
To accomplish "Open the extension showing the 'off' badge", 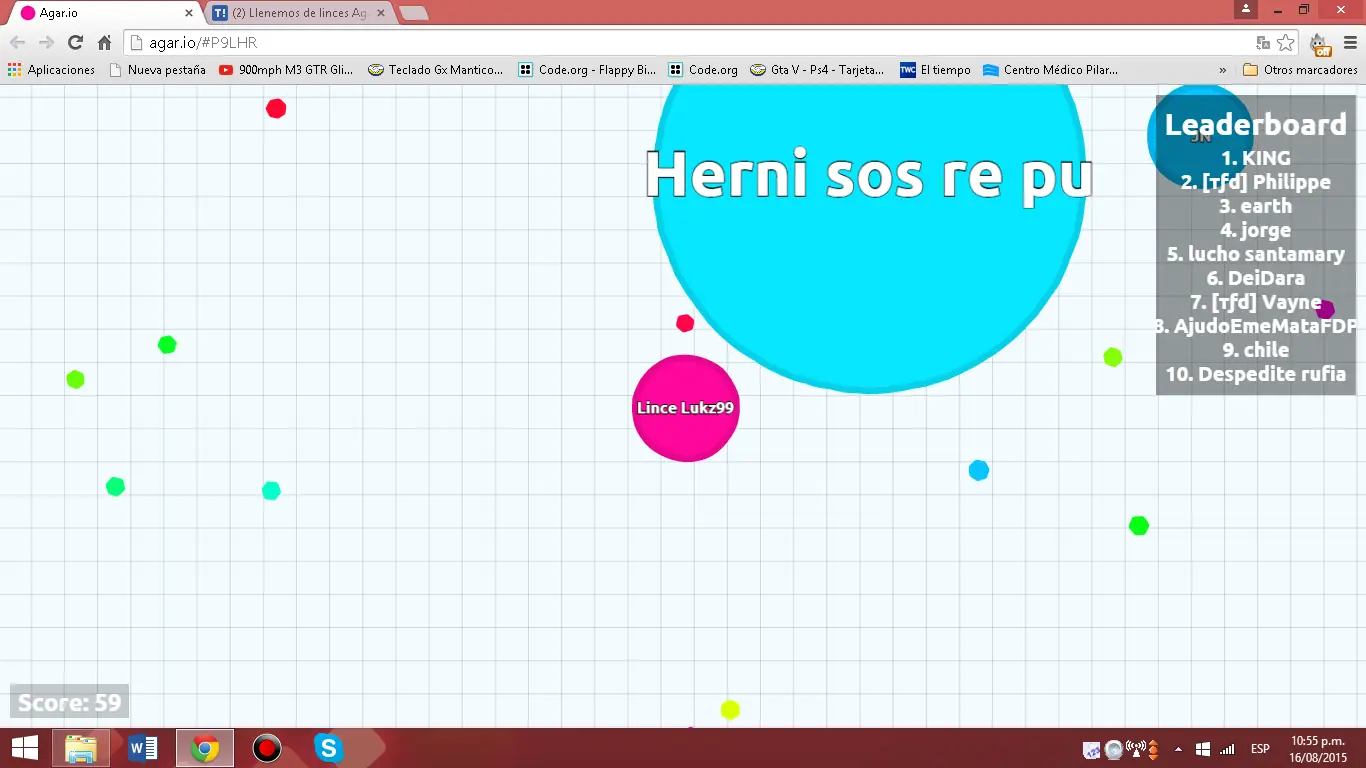I will [x=1320, y=44].
